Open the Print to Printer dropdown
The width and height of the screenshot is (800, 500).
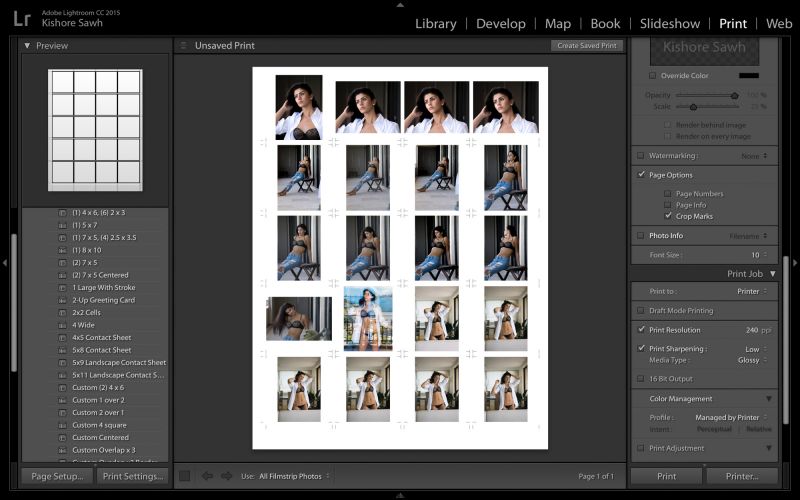(x=752, y=291)
